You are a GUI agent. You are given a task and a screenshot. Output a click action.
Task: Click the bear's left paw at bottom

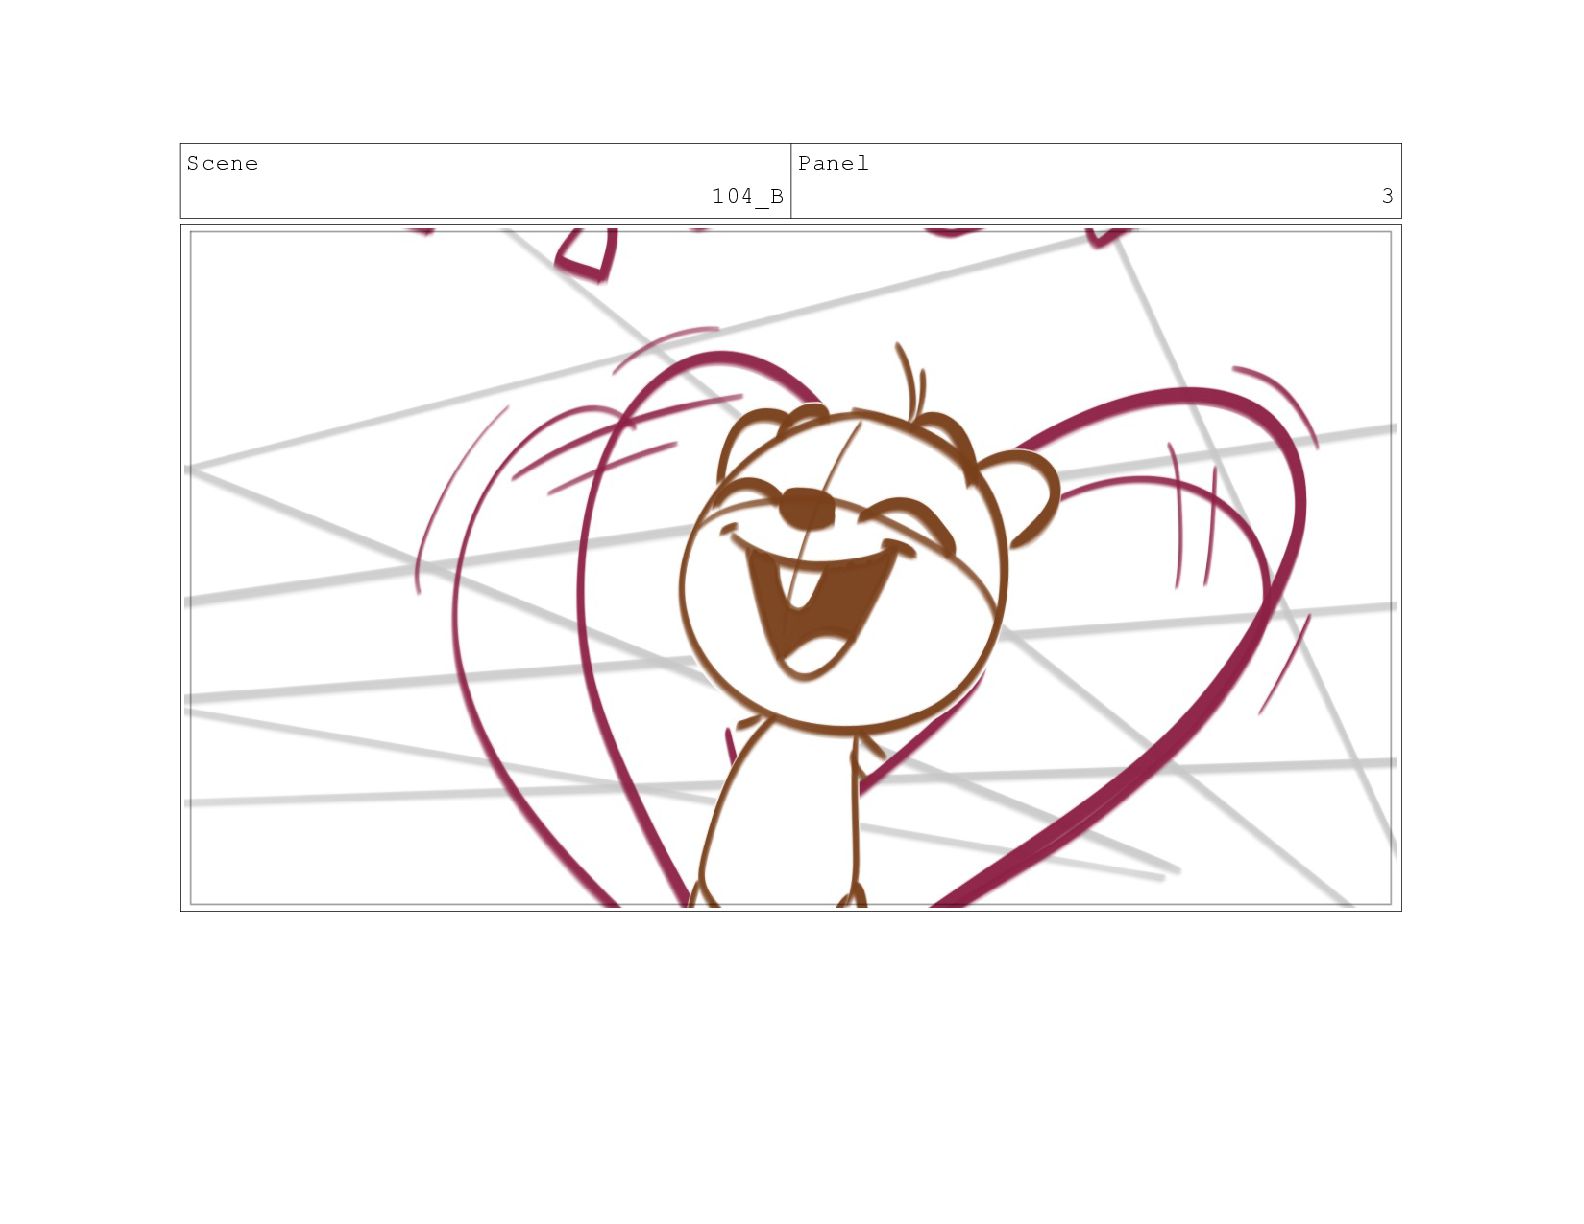(704, 895)
